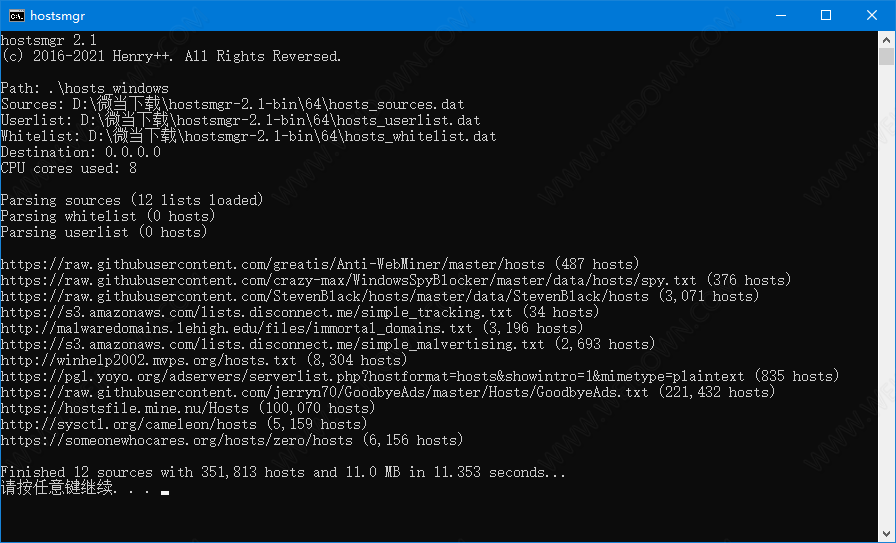Click the winhelp2002 mvps hosts URL
The width and height of the screenshot is (896, 543).
(149, 360)
